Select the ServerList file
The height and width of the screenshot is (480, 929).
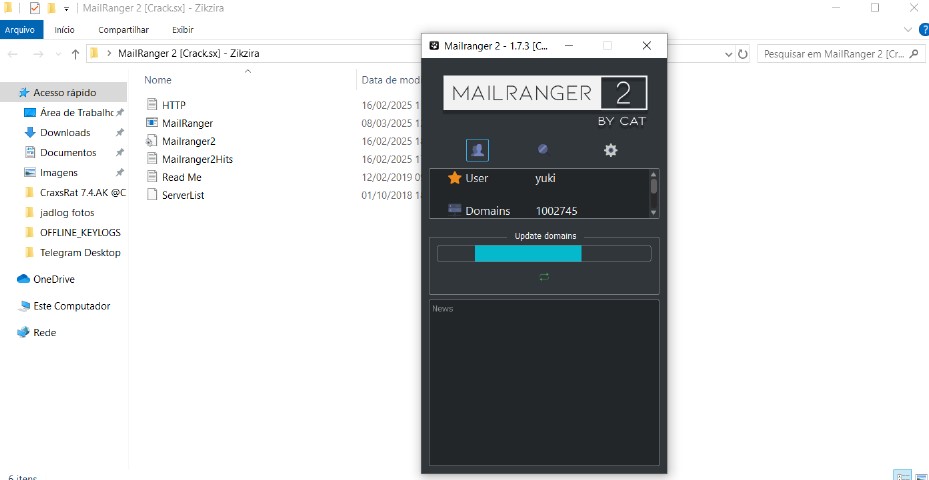point(183,195)
